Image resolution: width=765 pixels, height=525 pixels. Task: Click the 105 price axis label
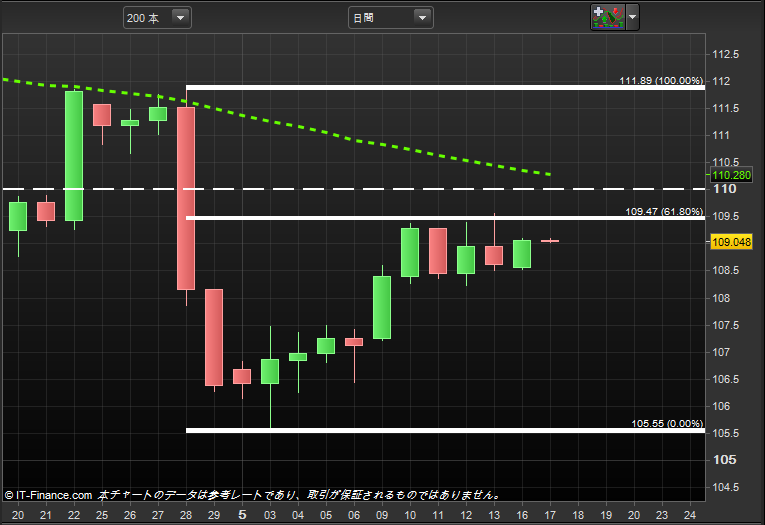coord(725,460)
